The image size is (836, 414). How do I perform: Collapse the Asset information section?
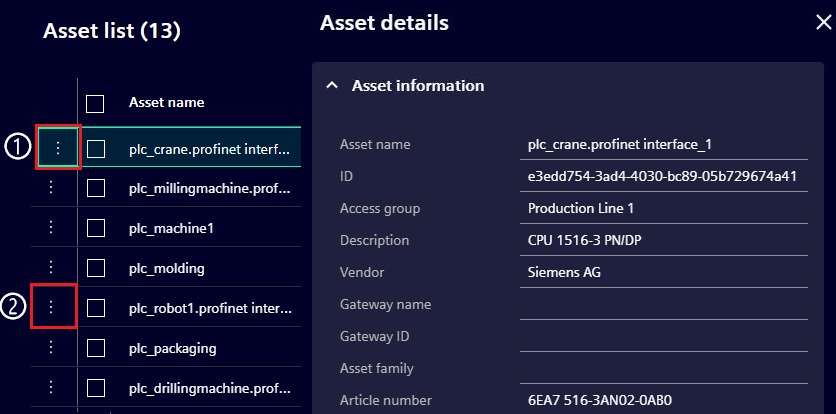click(333, 86)
